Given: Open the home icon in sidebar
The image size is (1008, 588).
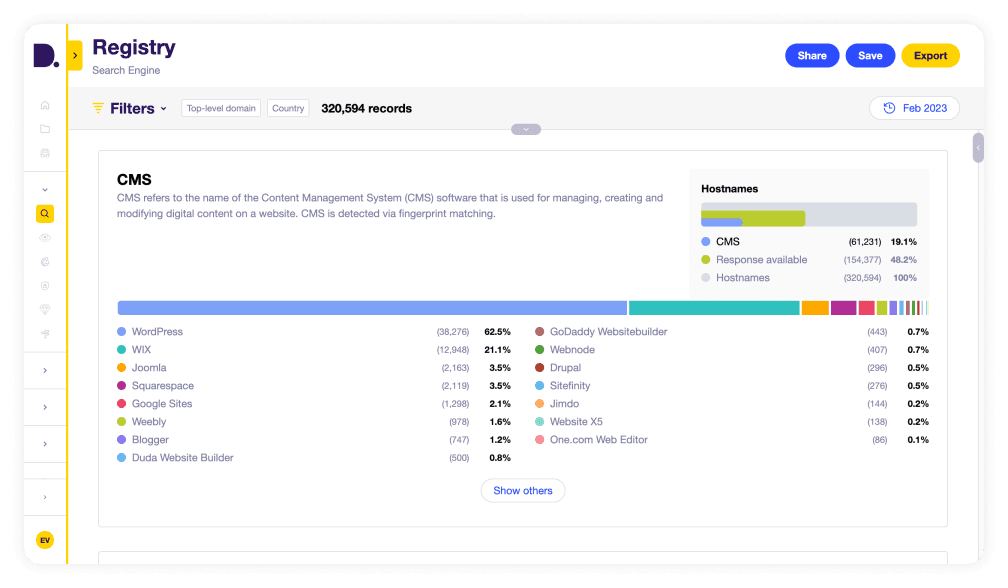Looking at the screenshot, I should [45, 105].
